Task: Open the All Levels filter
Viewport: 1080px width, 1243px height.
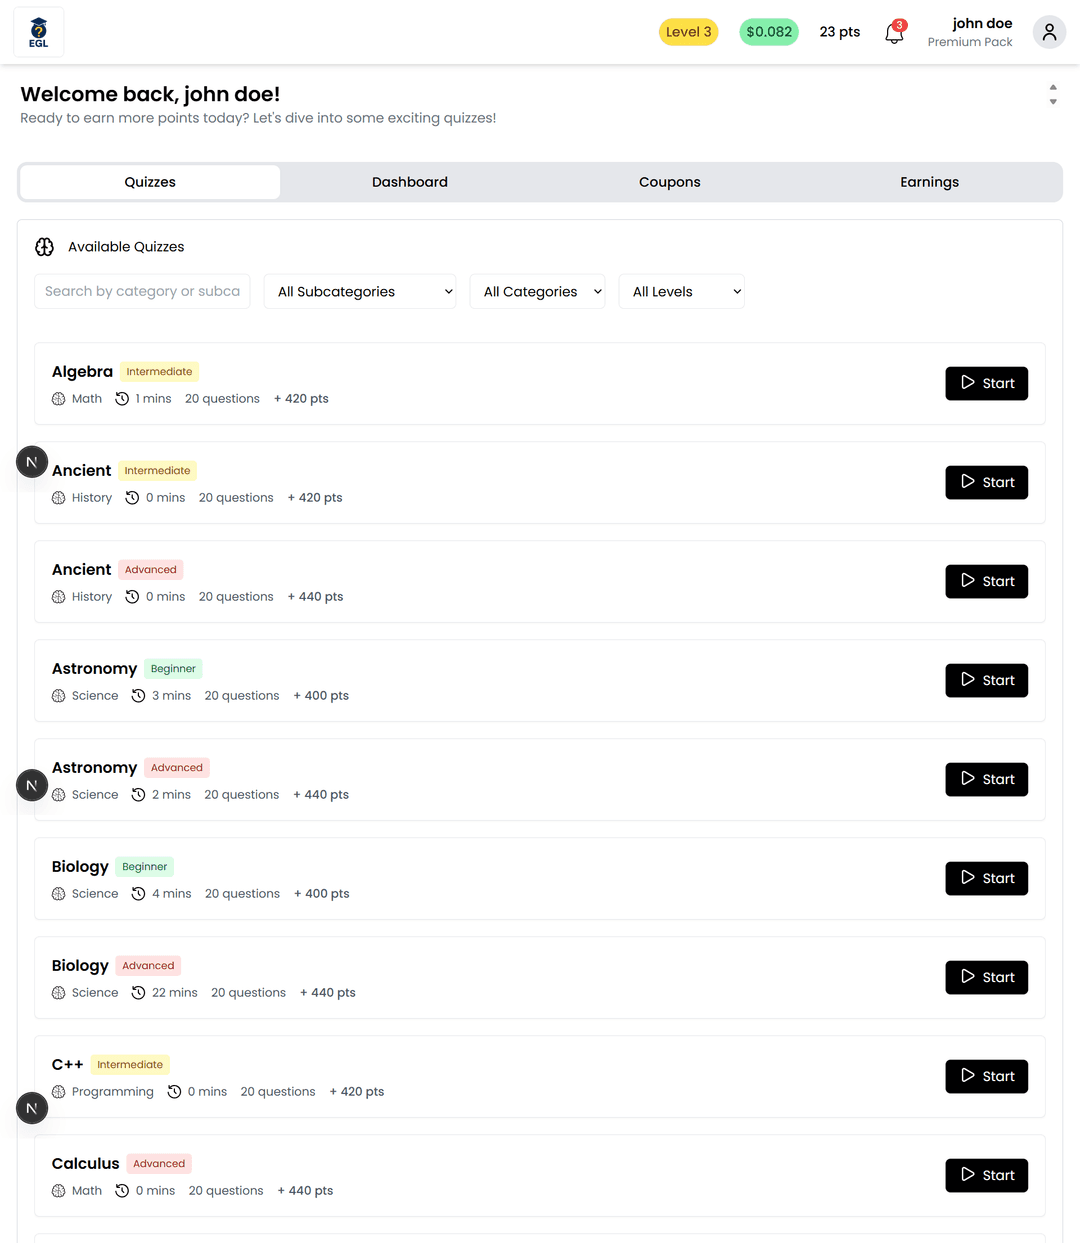Action: pos(681,292)
